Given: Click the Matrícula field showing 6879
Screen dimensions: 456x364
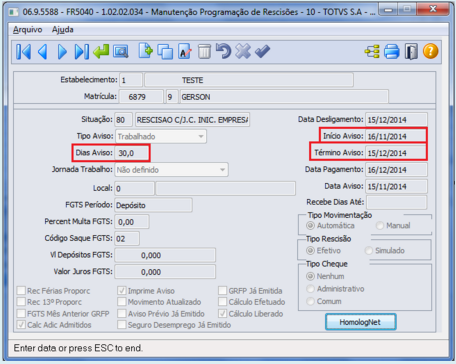Looking at the screenshot, I should coord(141,97).
